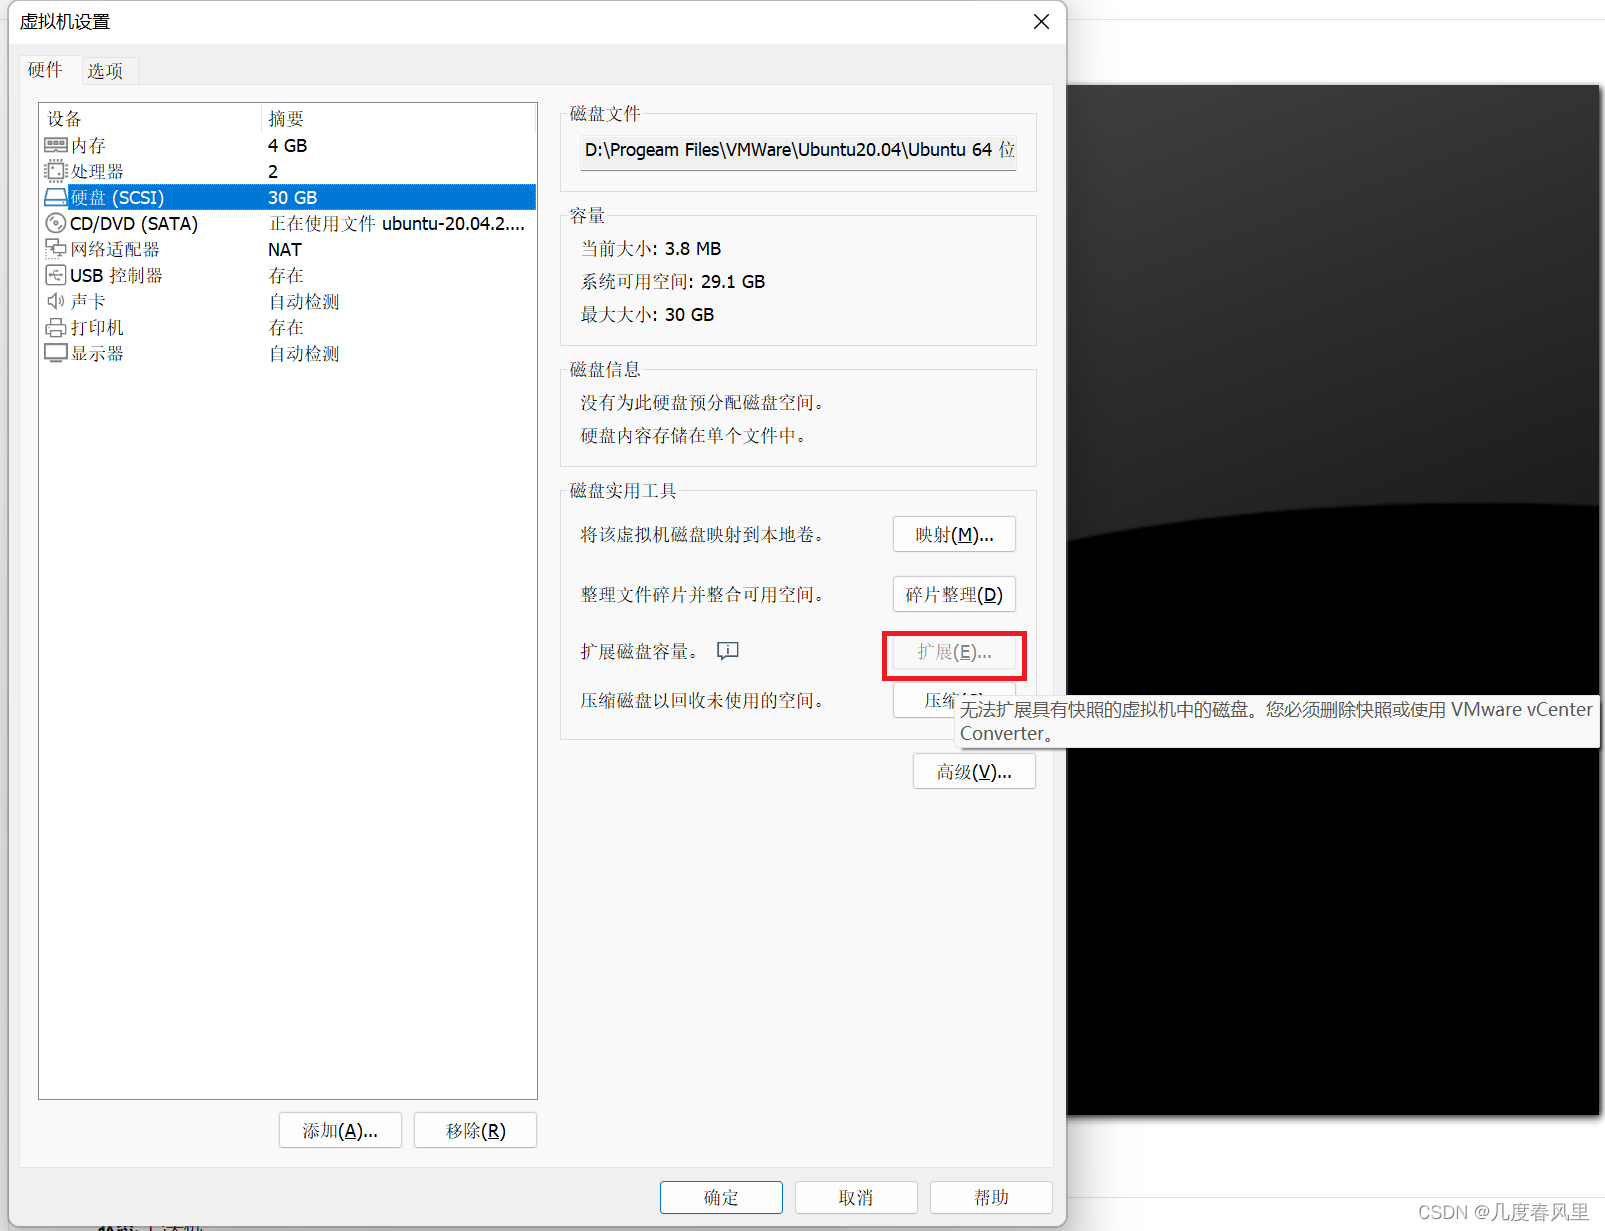Select the 30 GB hard disk summary
The width and height of the screenshot is (1605, 1231).
pos(292,198)
